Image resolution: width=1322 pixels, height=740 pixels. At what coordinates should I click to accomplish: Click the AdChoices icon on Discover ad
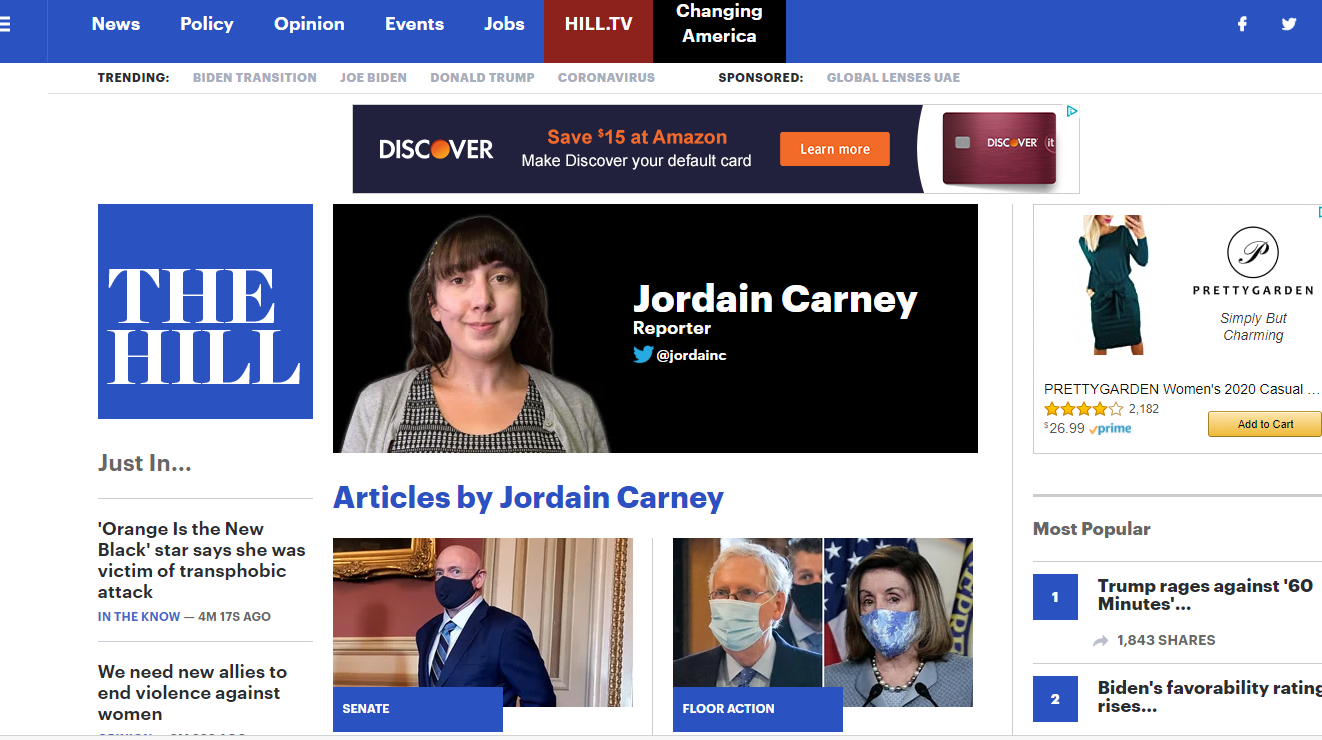1071,111
